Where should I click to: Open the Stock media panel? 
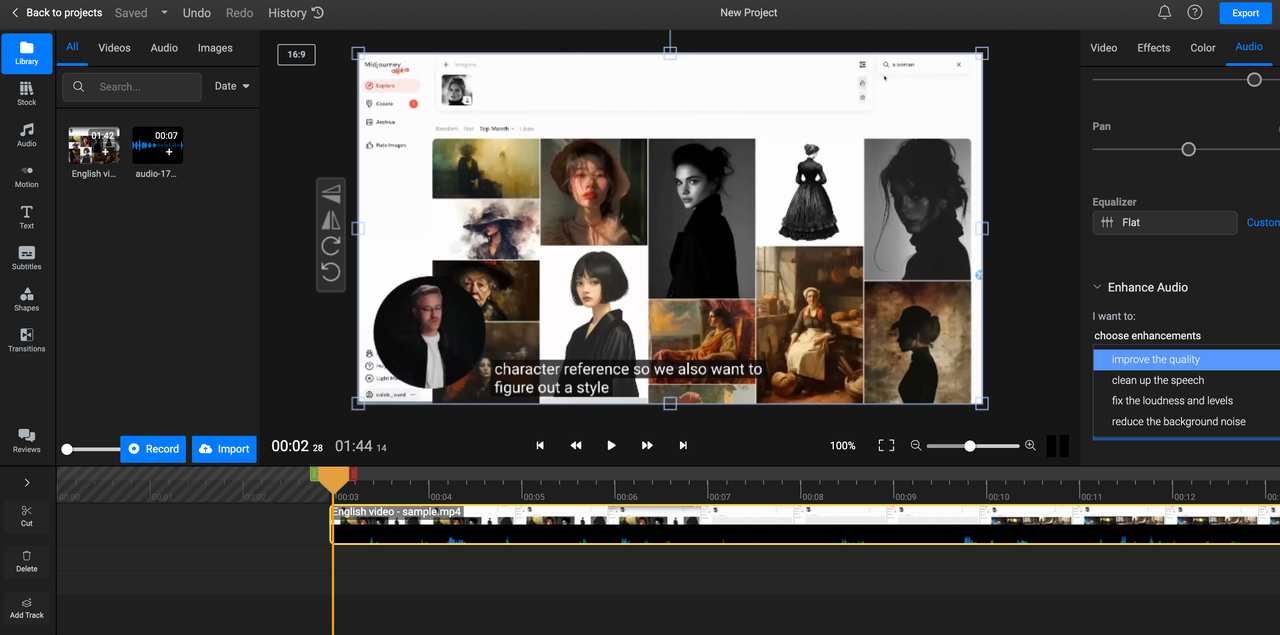tap(27, 94)
